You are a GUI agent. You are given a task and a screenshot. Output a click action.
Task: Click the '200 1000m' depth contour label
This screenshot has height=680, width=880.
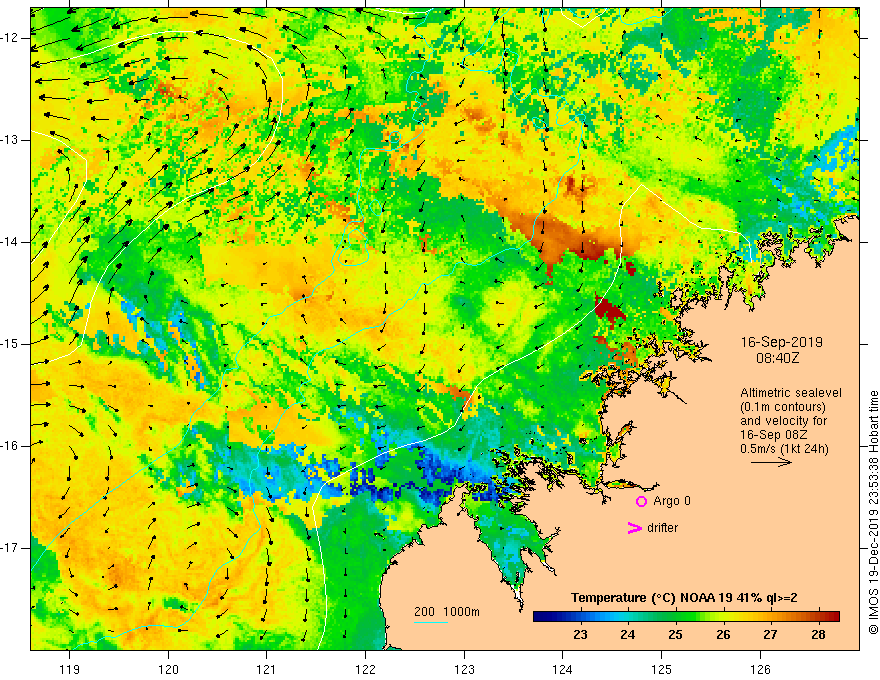click(447, 612)
